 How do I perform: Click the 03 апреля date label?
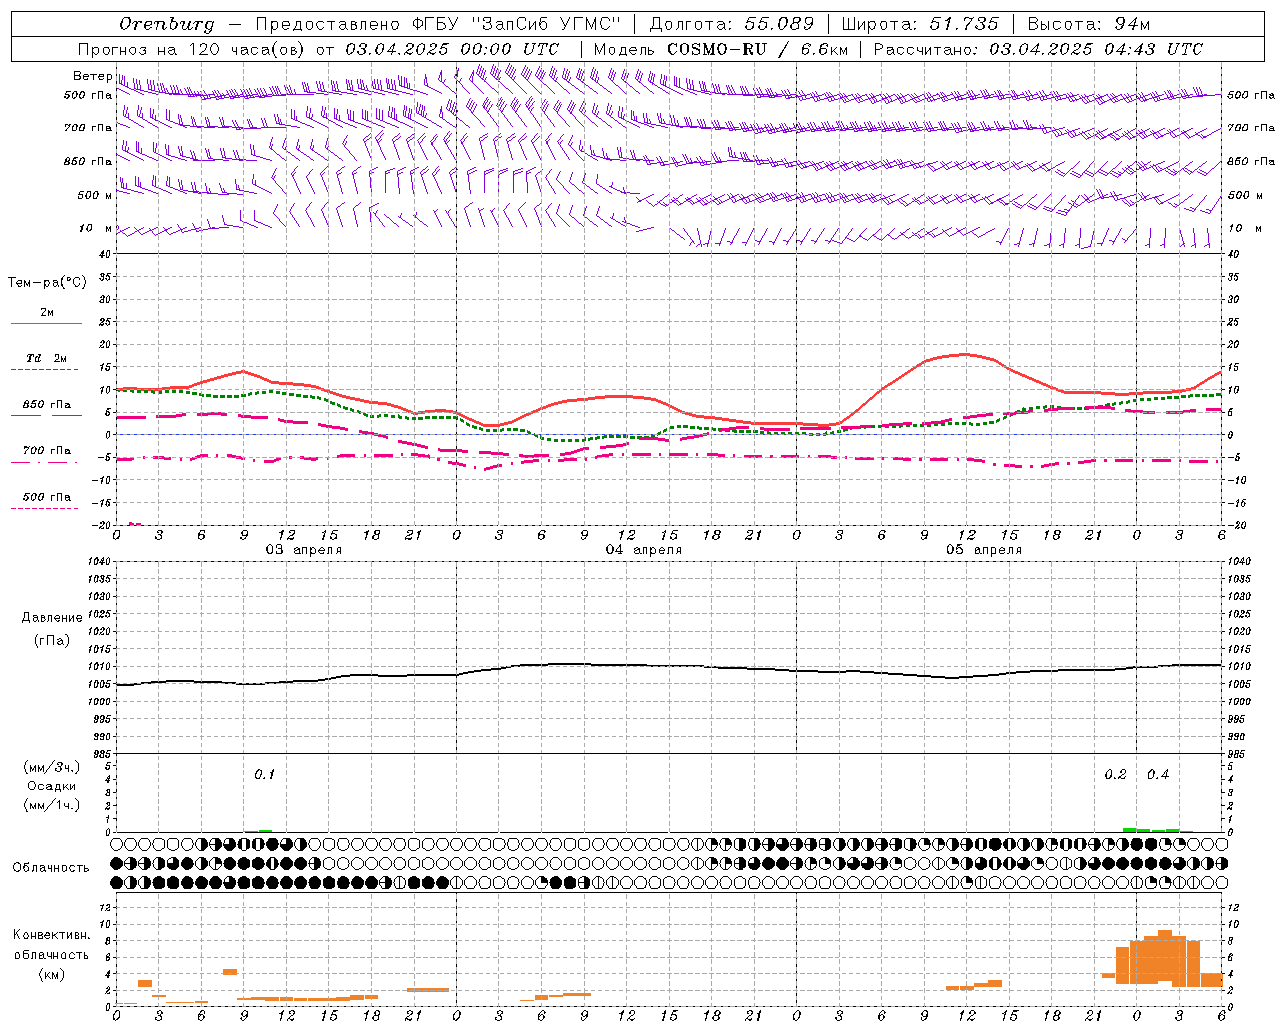[303, 550]
